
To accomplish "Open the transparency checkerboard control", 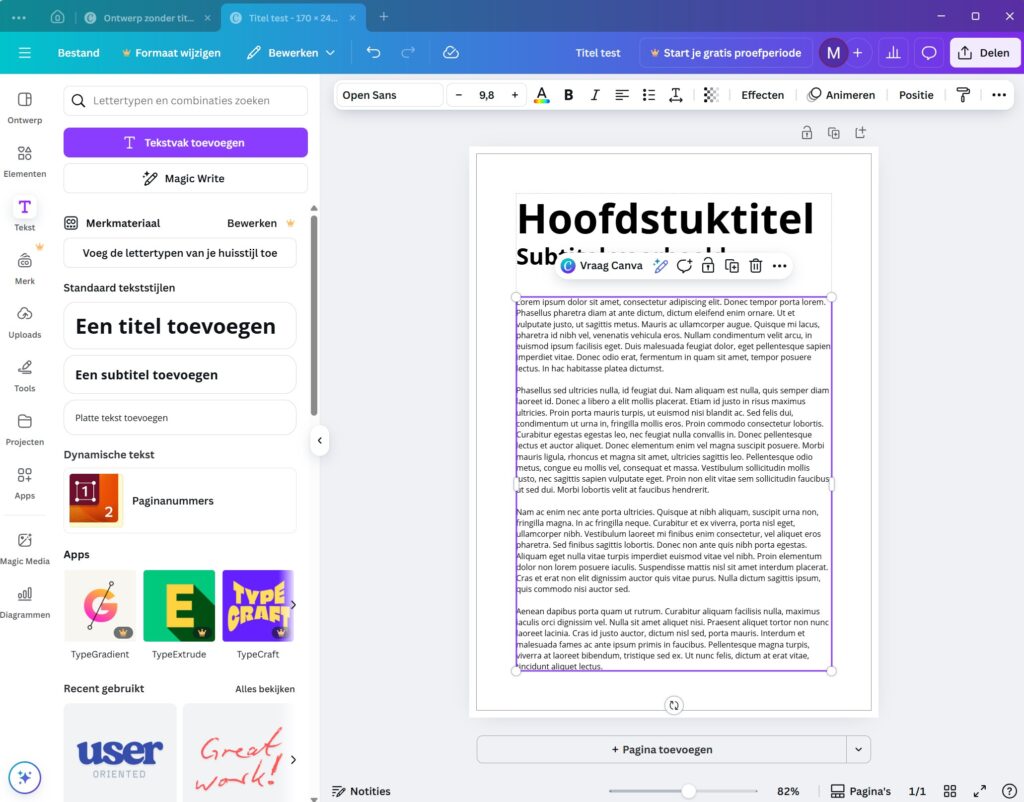I will tap(711, 95).
